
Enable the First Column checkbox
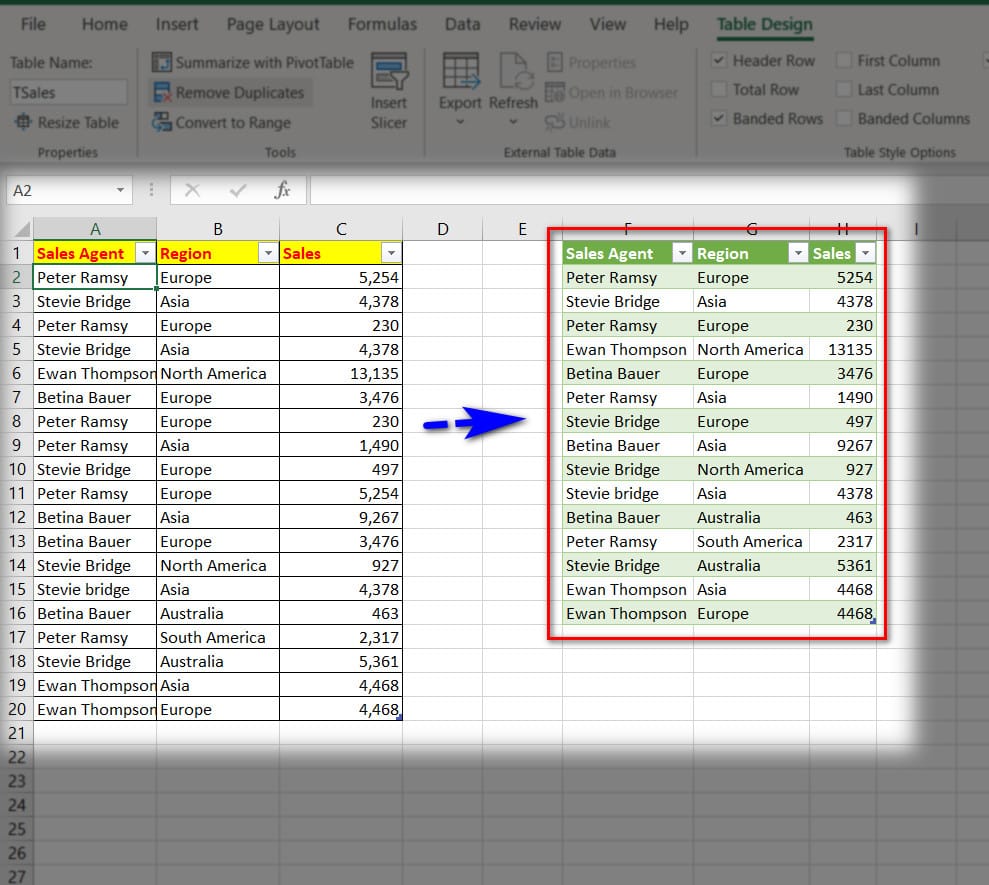point(844,61)
